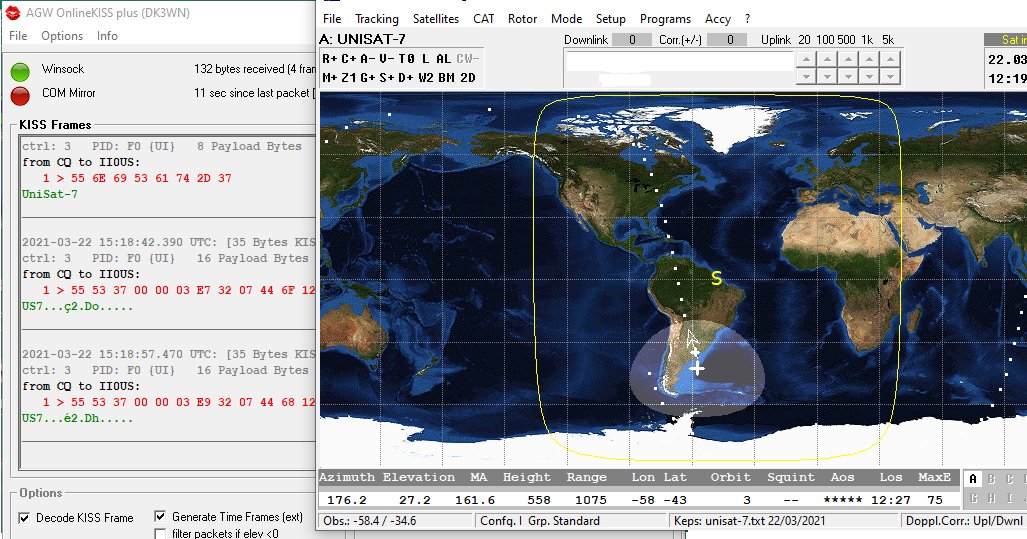1027x539 pixels.
Task: Click down arrow under uplink 100 step
Action: [x=827, y=76]
